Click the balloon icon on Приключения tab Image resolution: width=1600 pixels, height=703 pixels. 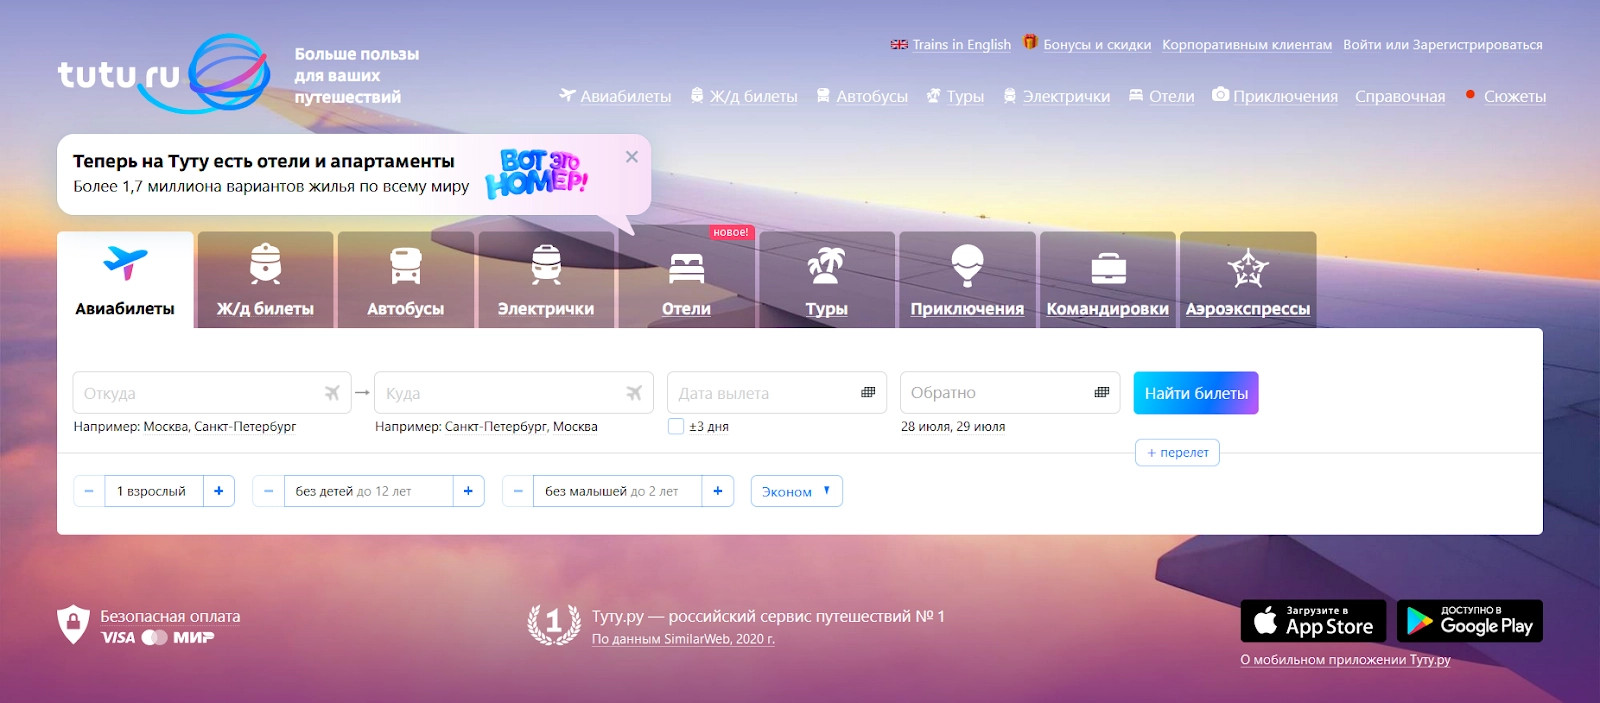click(x=967, y=265)
